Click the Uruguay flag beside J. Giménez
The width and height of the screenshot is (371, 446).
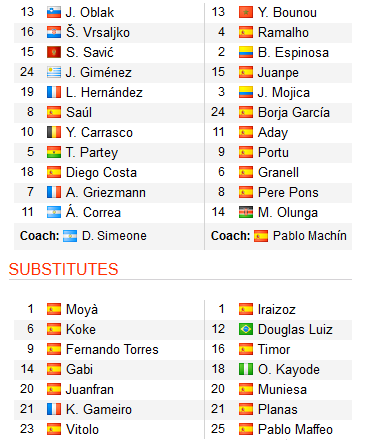point(54,73)
